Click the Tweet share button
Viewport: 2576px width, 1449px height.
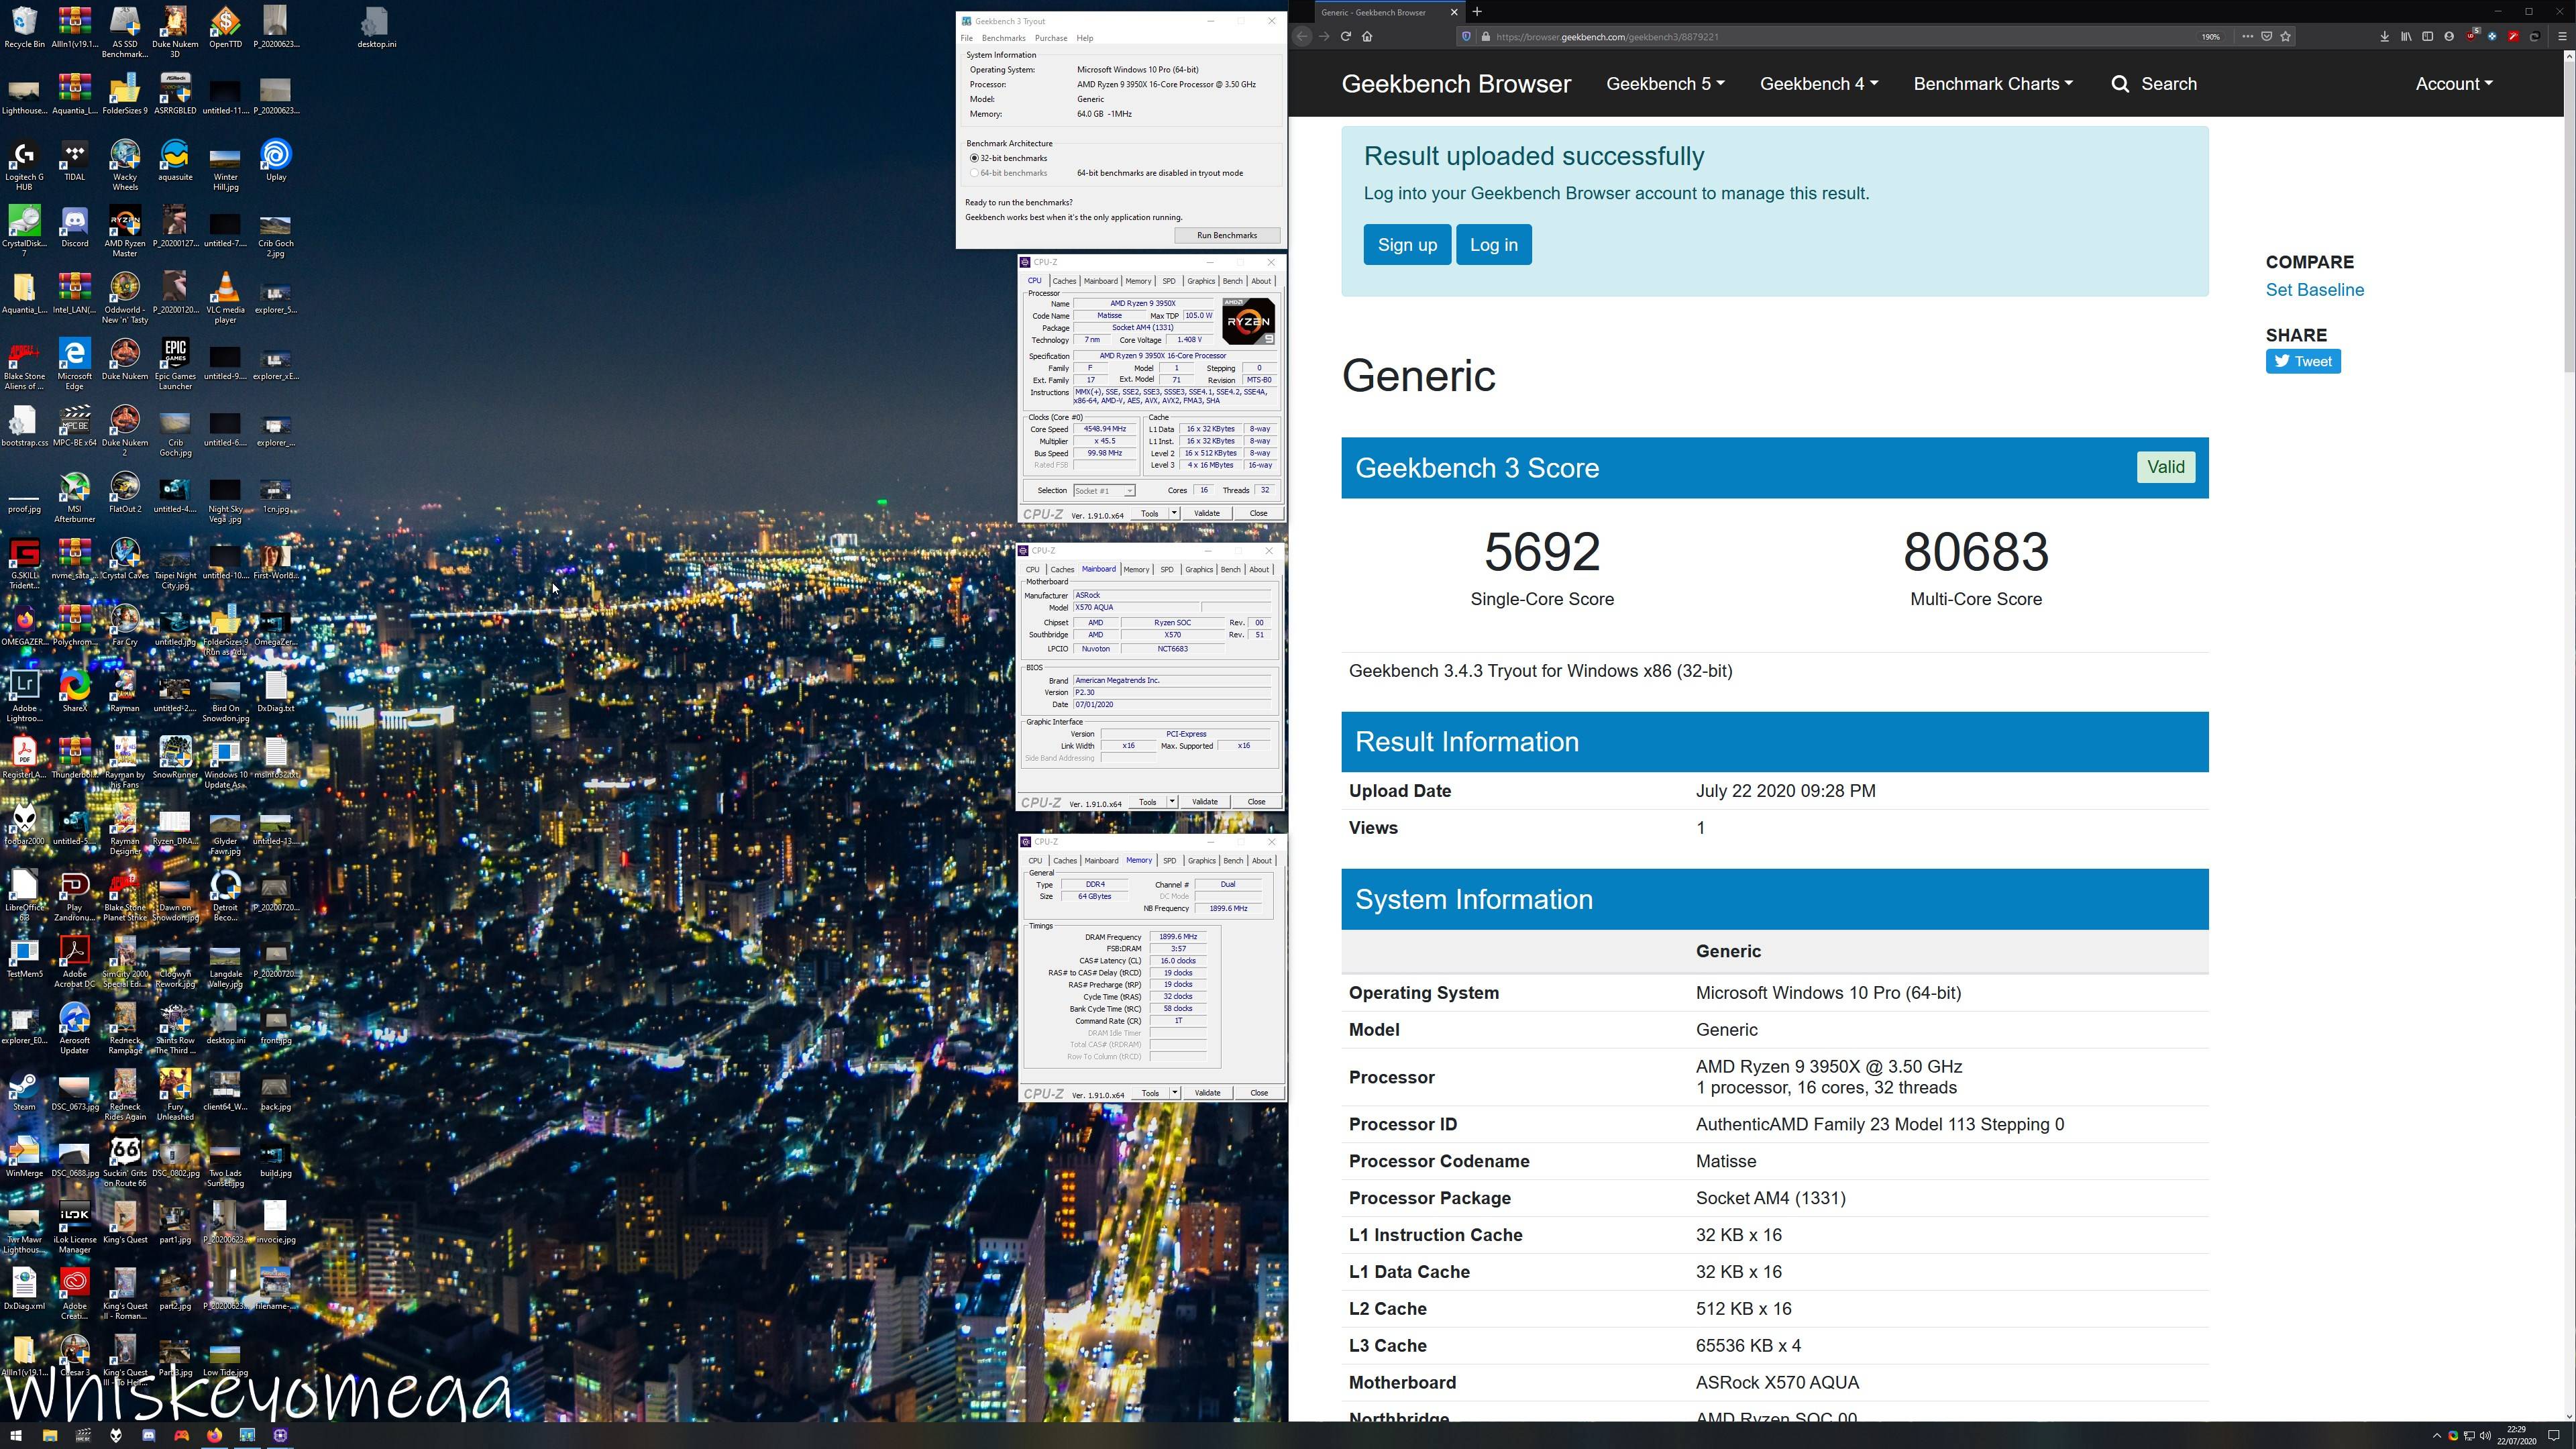click(x=2303, y=362)
